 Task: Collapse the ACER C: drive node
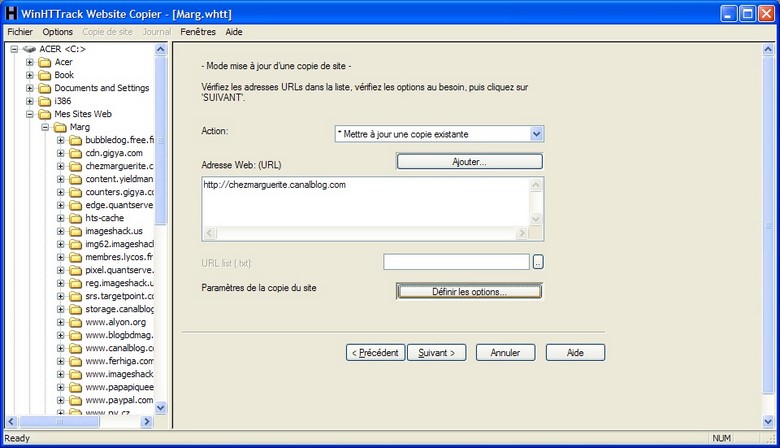[14, 49]
